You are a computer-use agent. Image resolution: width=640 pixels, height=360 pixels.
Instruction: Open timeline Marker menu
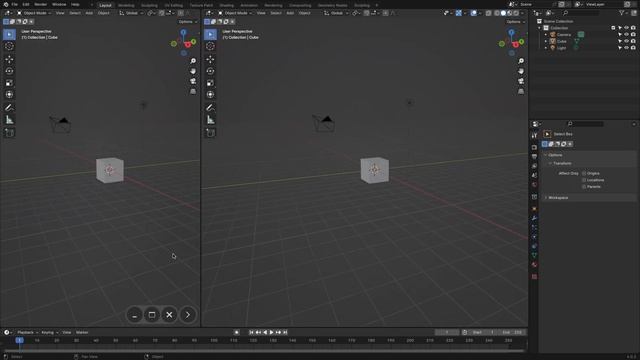82,332
